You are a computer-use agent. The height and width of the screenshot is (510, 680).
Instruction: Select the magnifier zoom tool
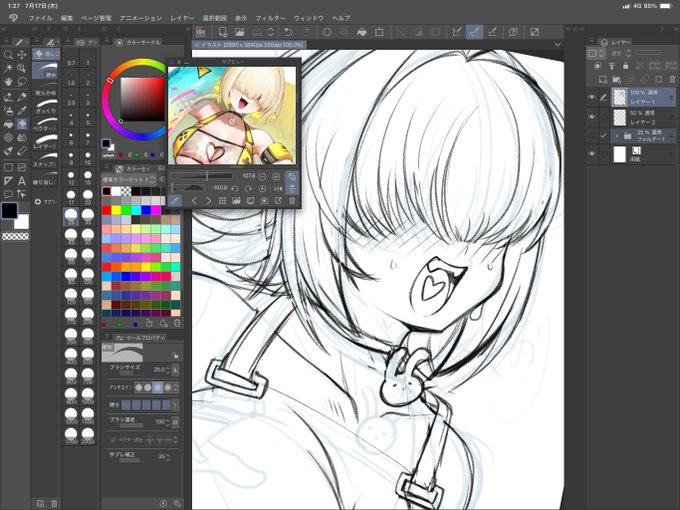pos(8,55)
